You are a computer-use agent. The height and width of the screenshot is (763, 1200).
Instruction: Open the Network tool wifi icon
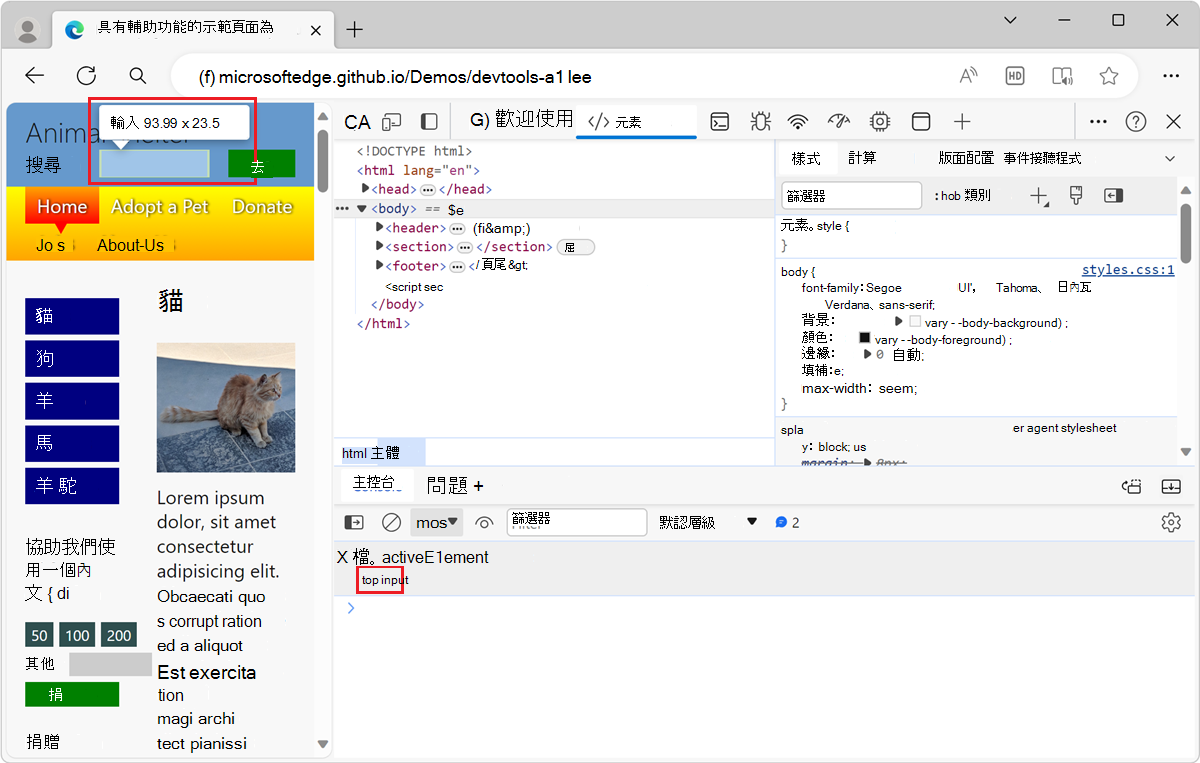[x=797, y=121]
